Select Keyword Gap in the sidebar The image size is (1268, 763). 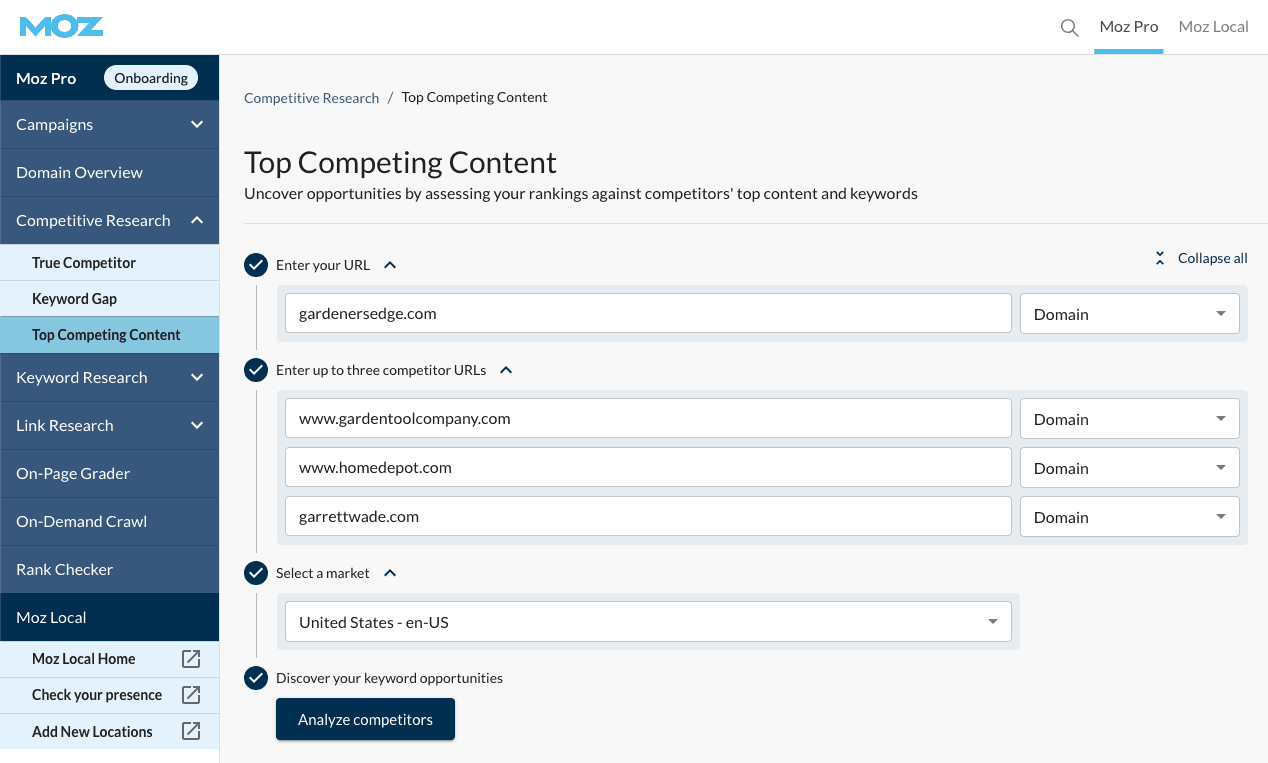pos(75,299)
